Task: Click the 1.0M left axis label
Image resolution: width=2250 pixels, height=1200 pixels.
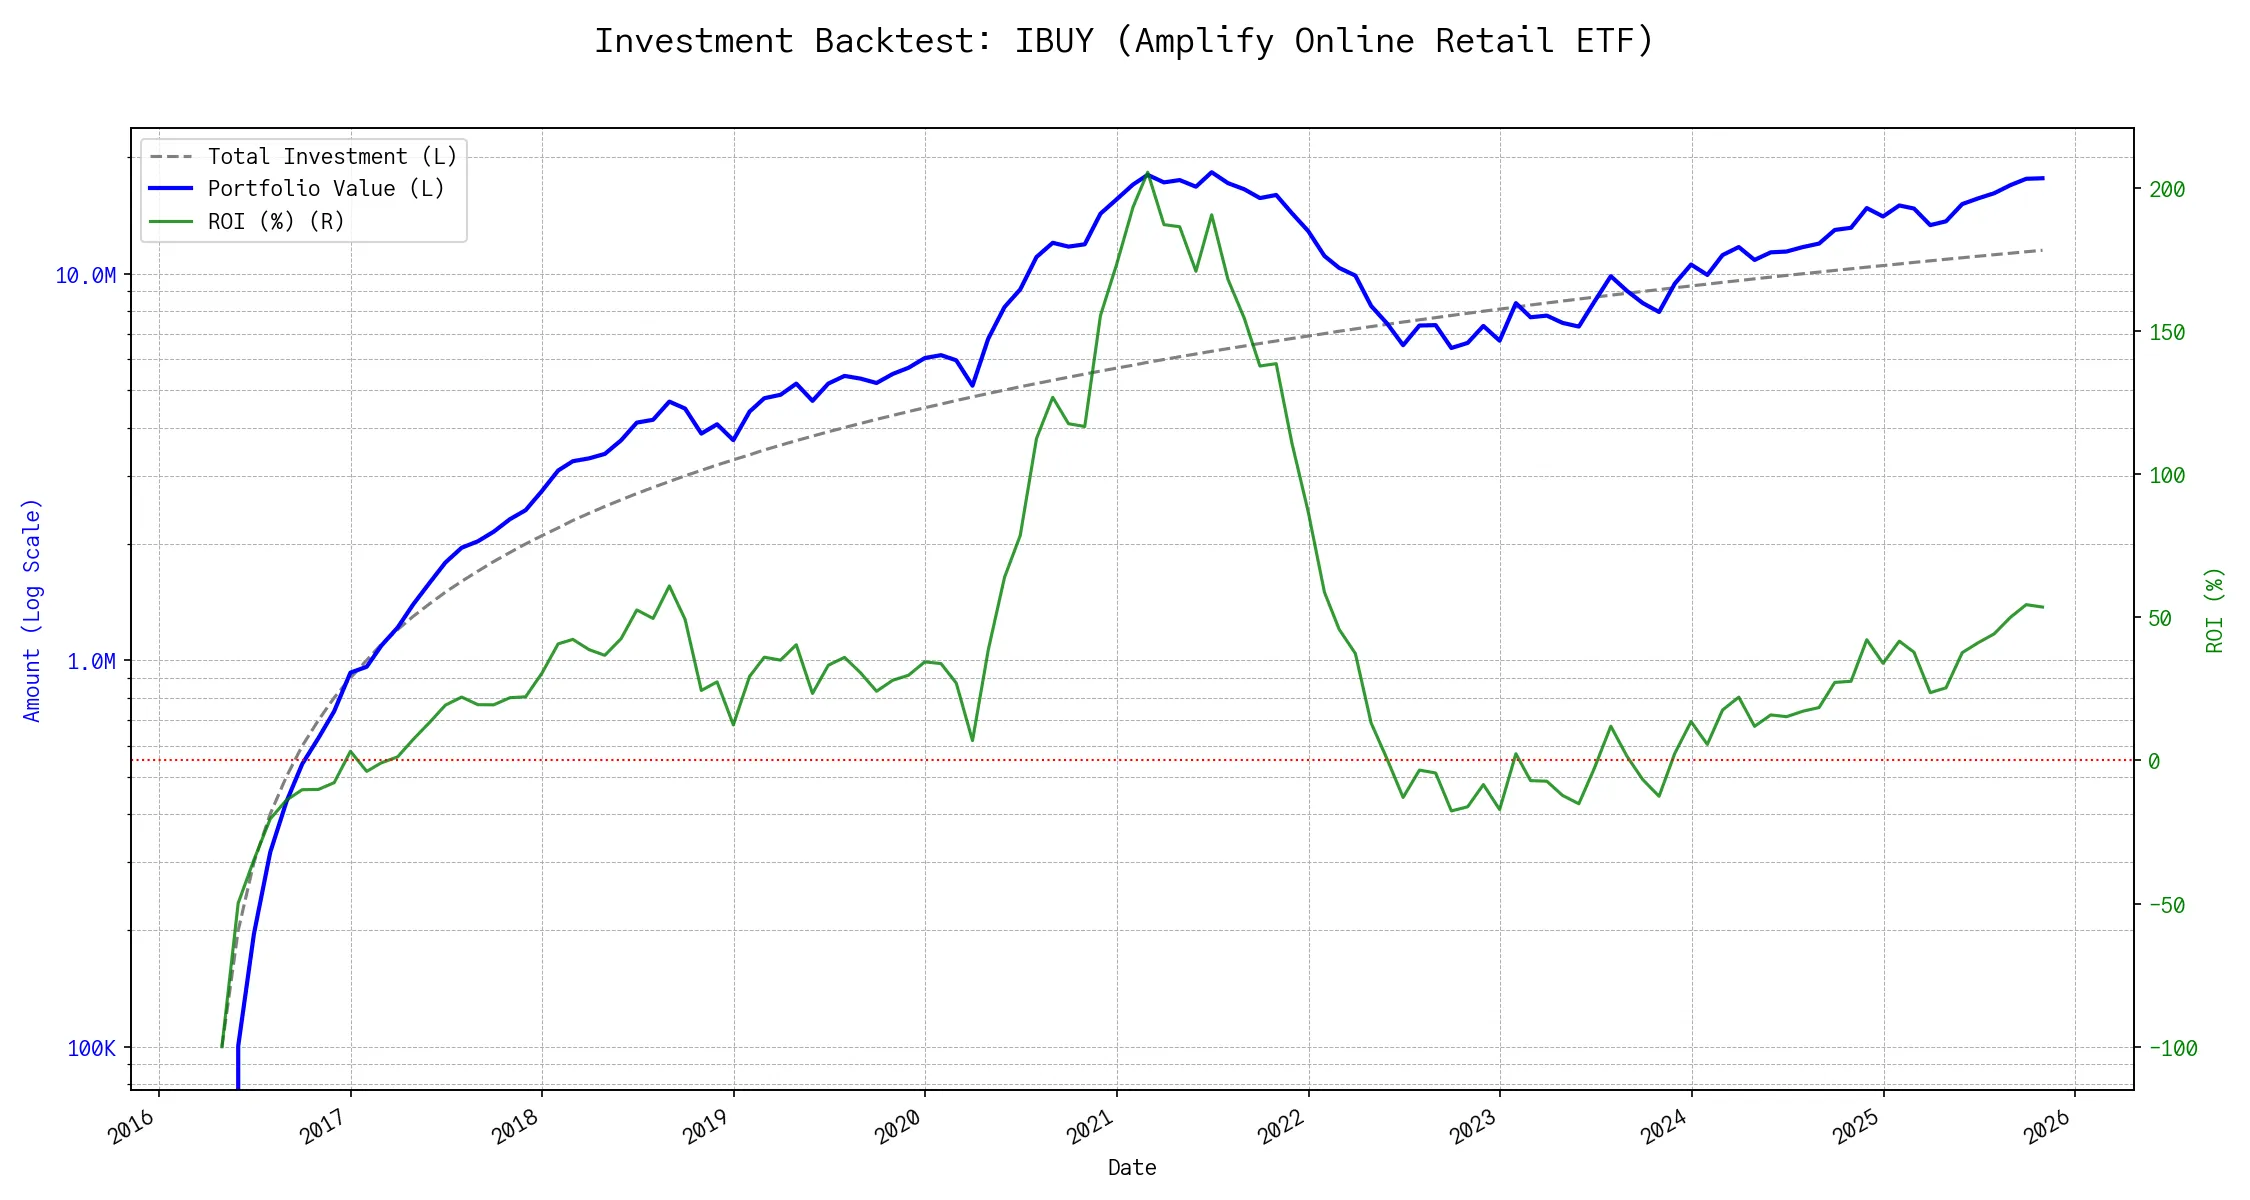Action: pyautogui.click(x=91, y=662)
